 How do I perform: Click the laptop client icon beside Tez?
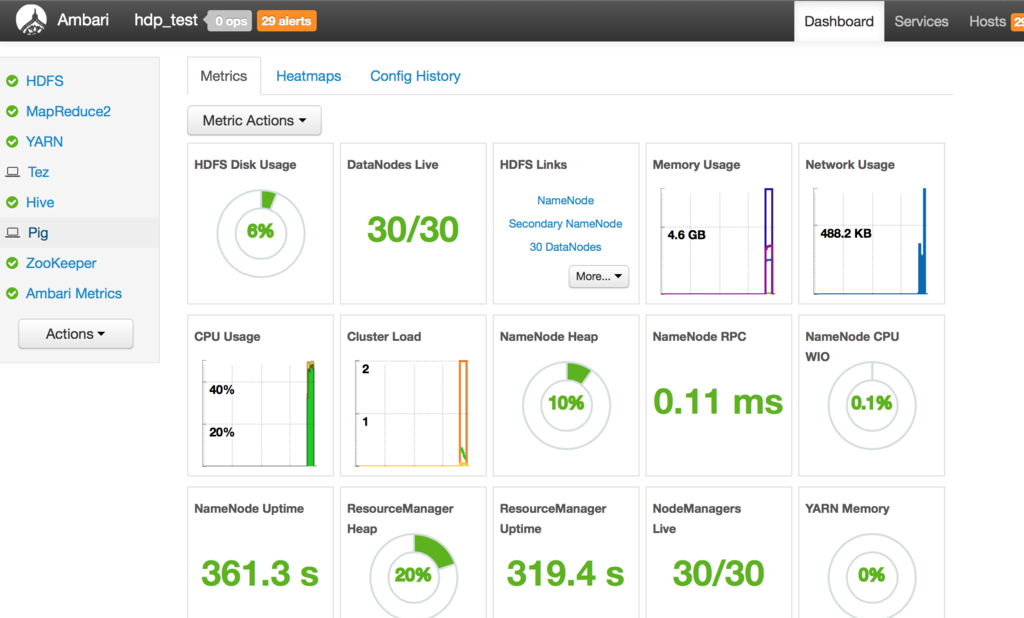12,172
